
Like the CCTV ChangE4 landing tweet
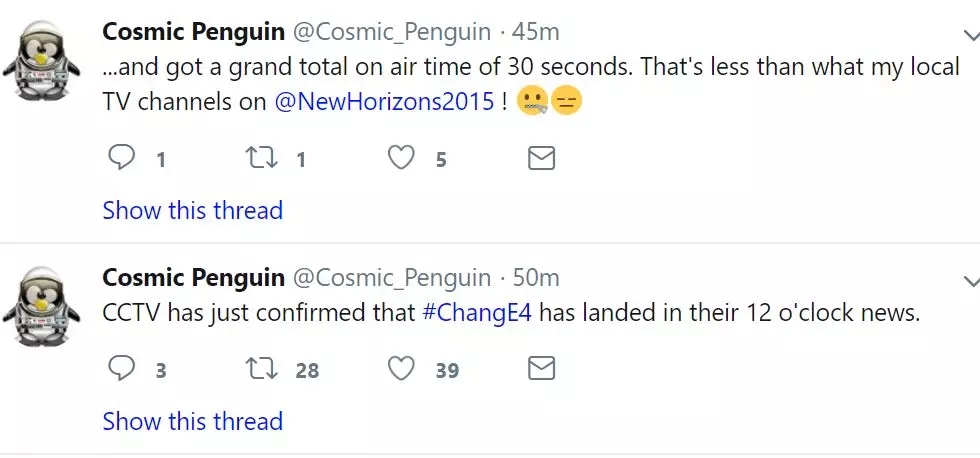click(x=402, y=369)
